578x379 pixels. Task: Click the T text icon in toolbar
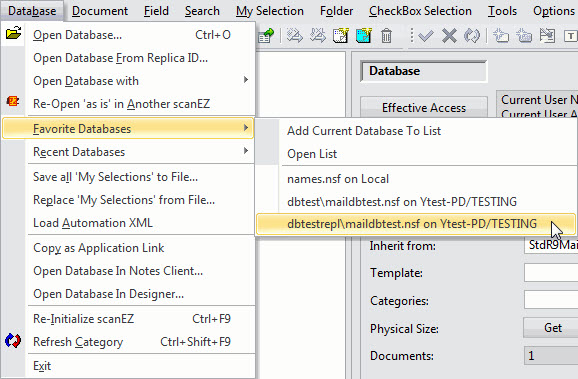[x=570, y=36]
